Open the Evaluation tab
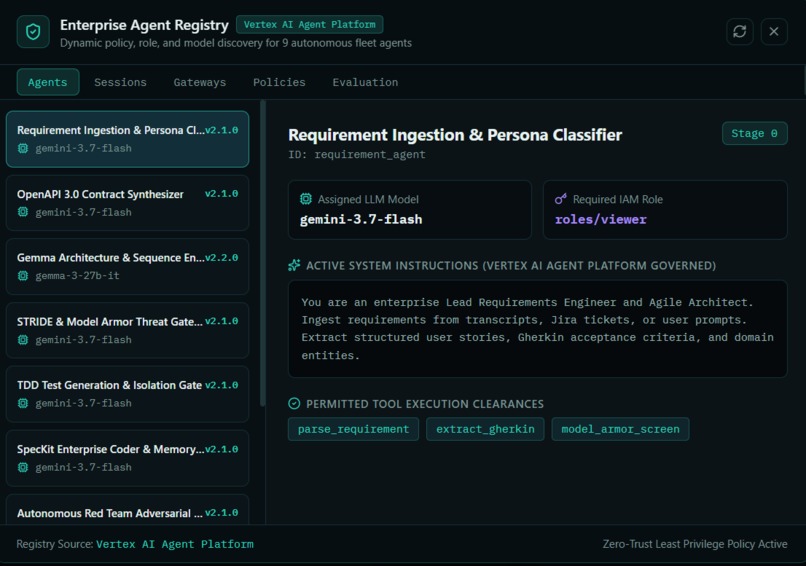Screen dimensions: 806x566 click(x=365, y=82)
